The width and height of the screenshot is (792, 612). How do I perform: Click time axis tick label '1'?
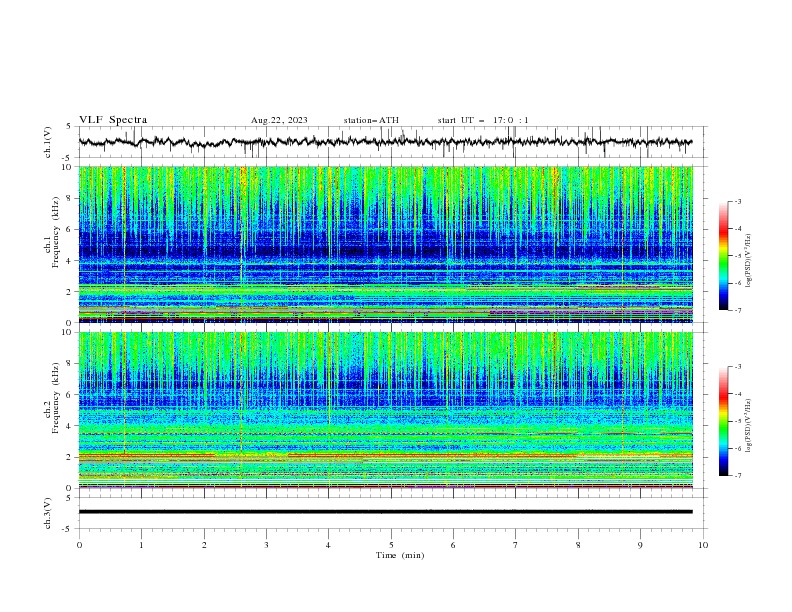[x=141, y=545]
